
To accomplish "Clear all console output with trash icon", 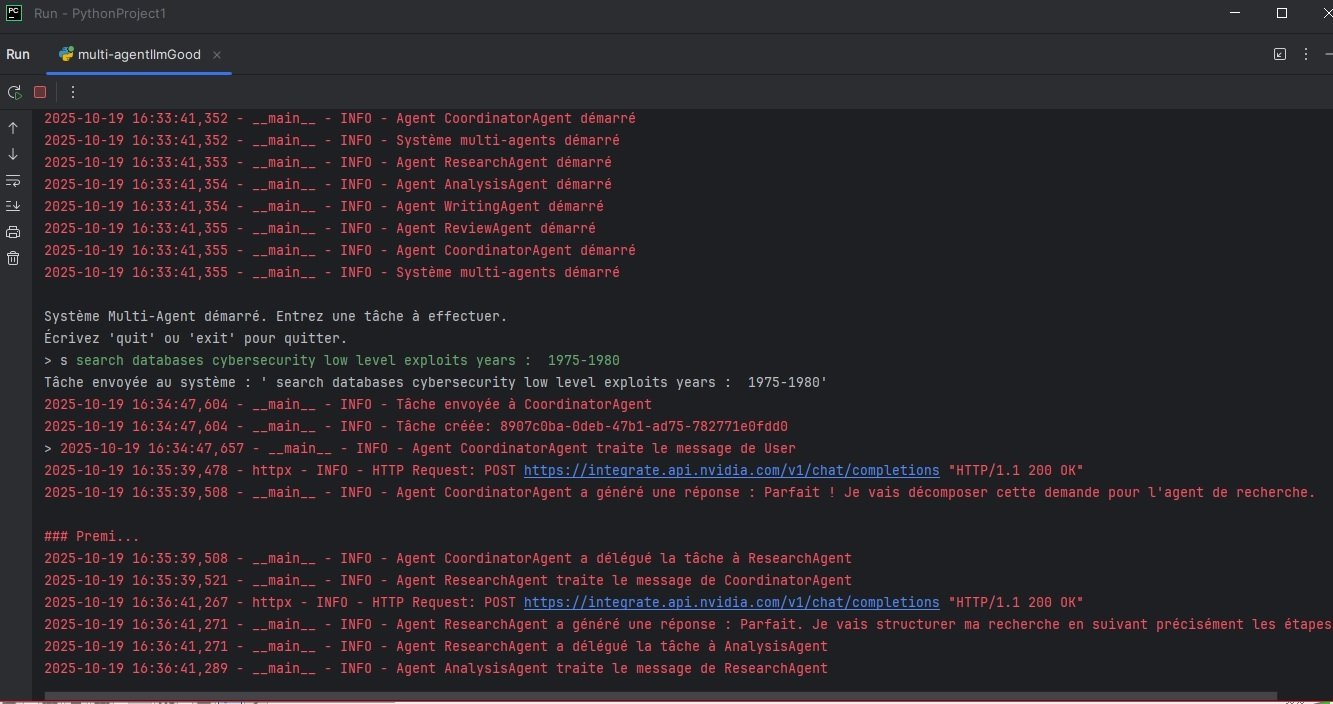I will [13, 258].
